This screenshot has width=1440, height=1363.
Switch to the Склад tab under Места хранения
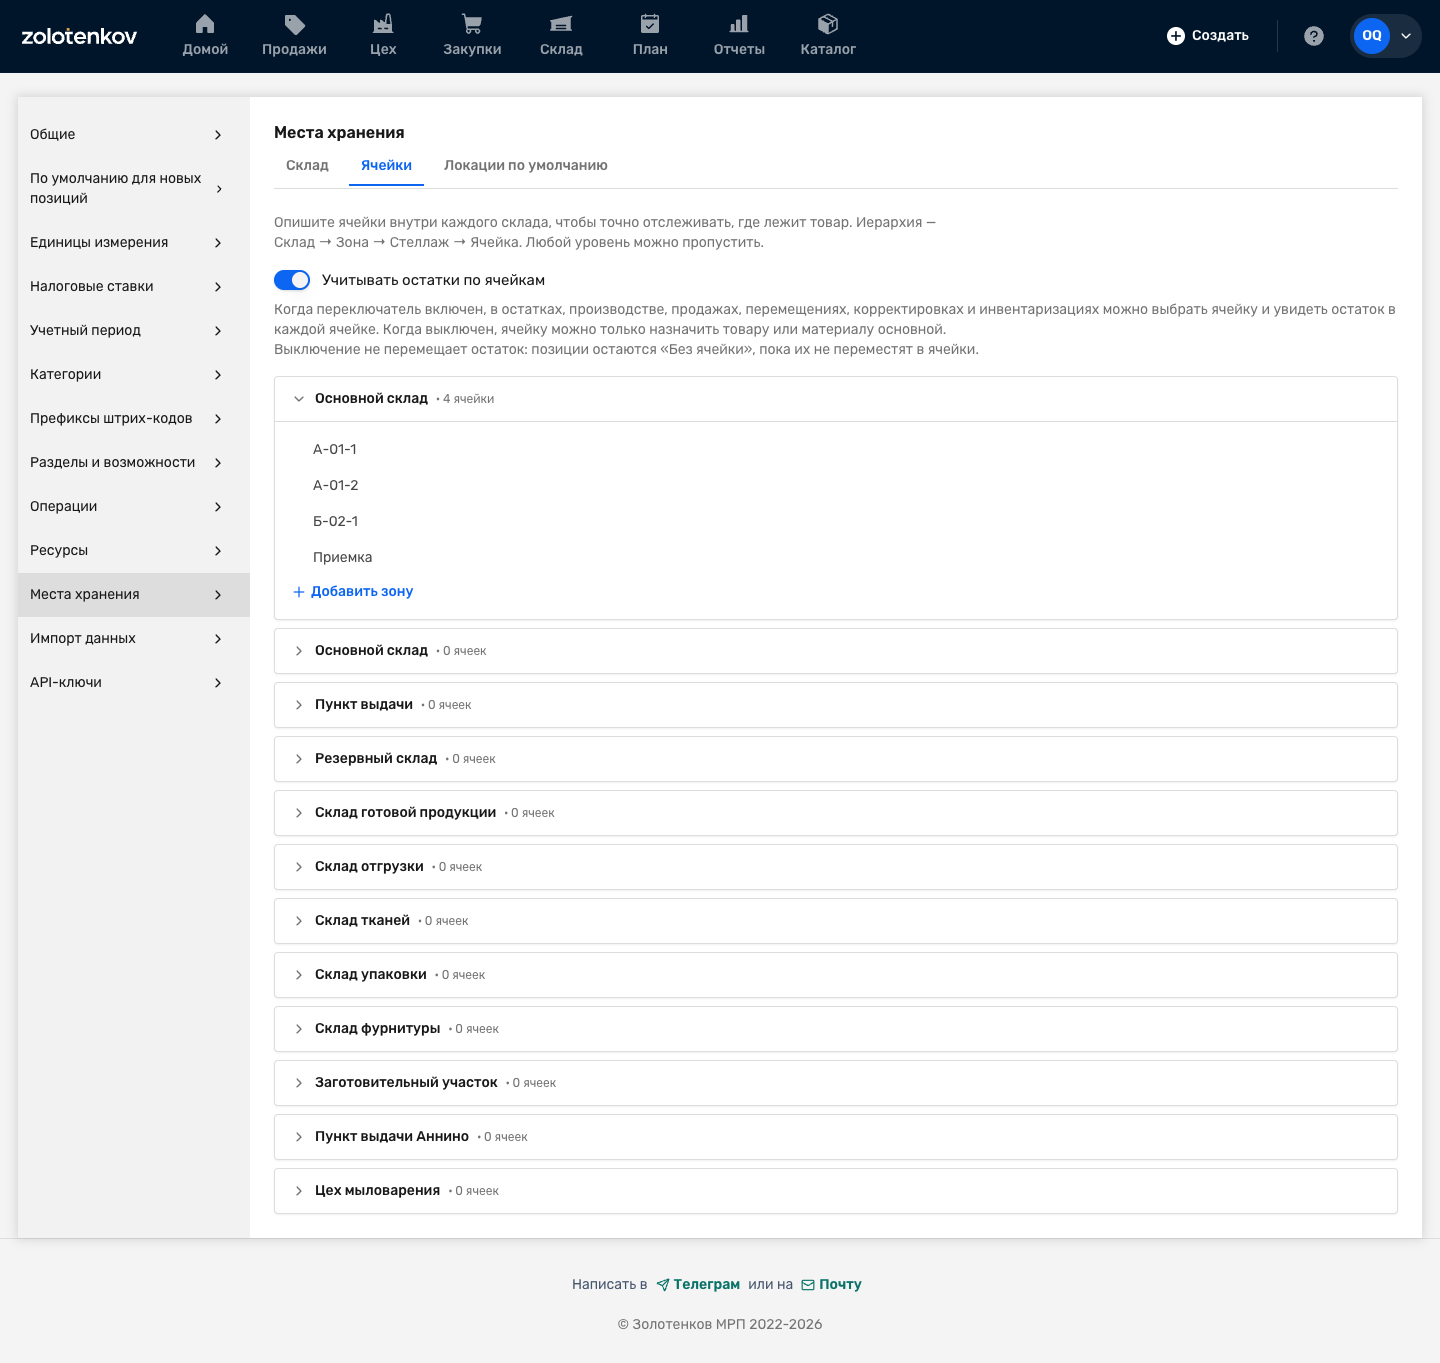point(307,166)
